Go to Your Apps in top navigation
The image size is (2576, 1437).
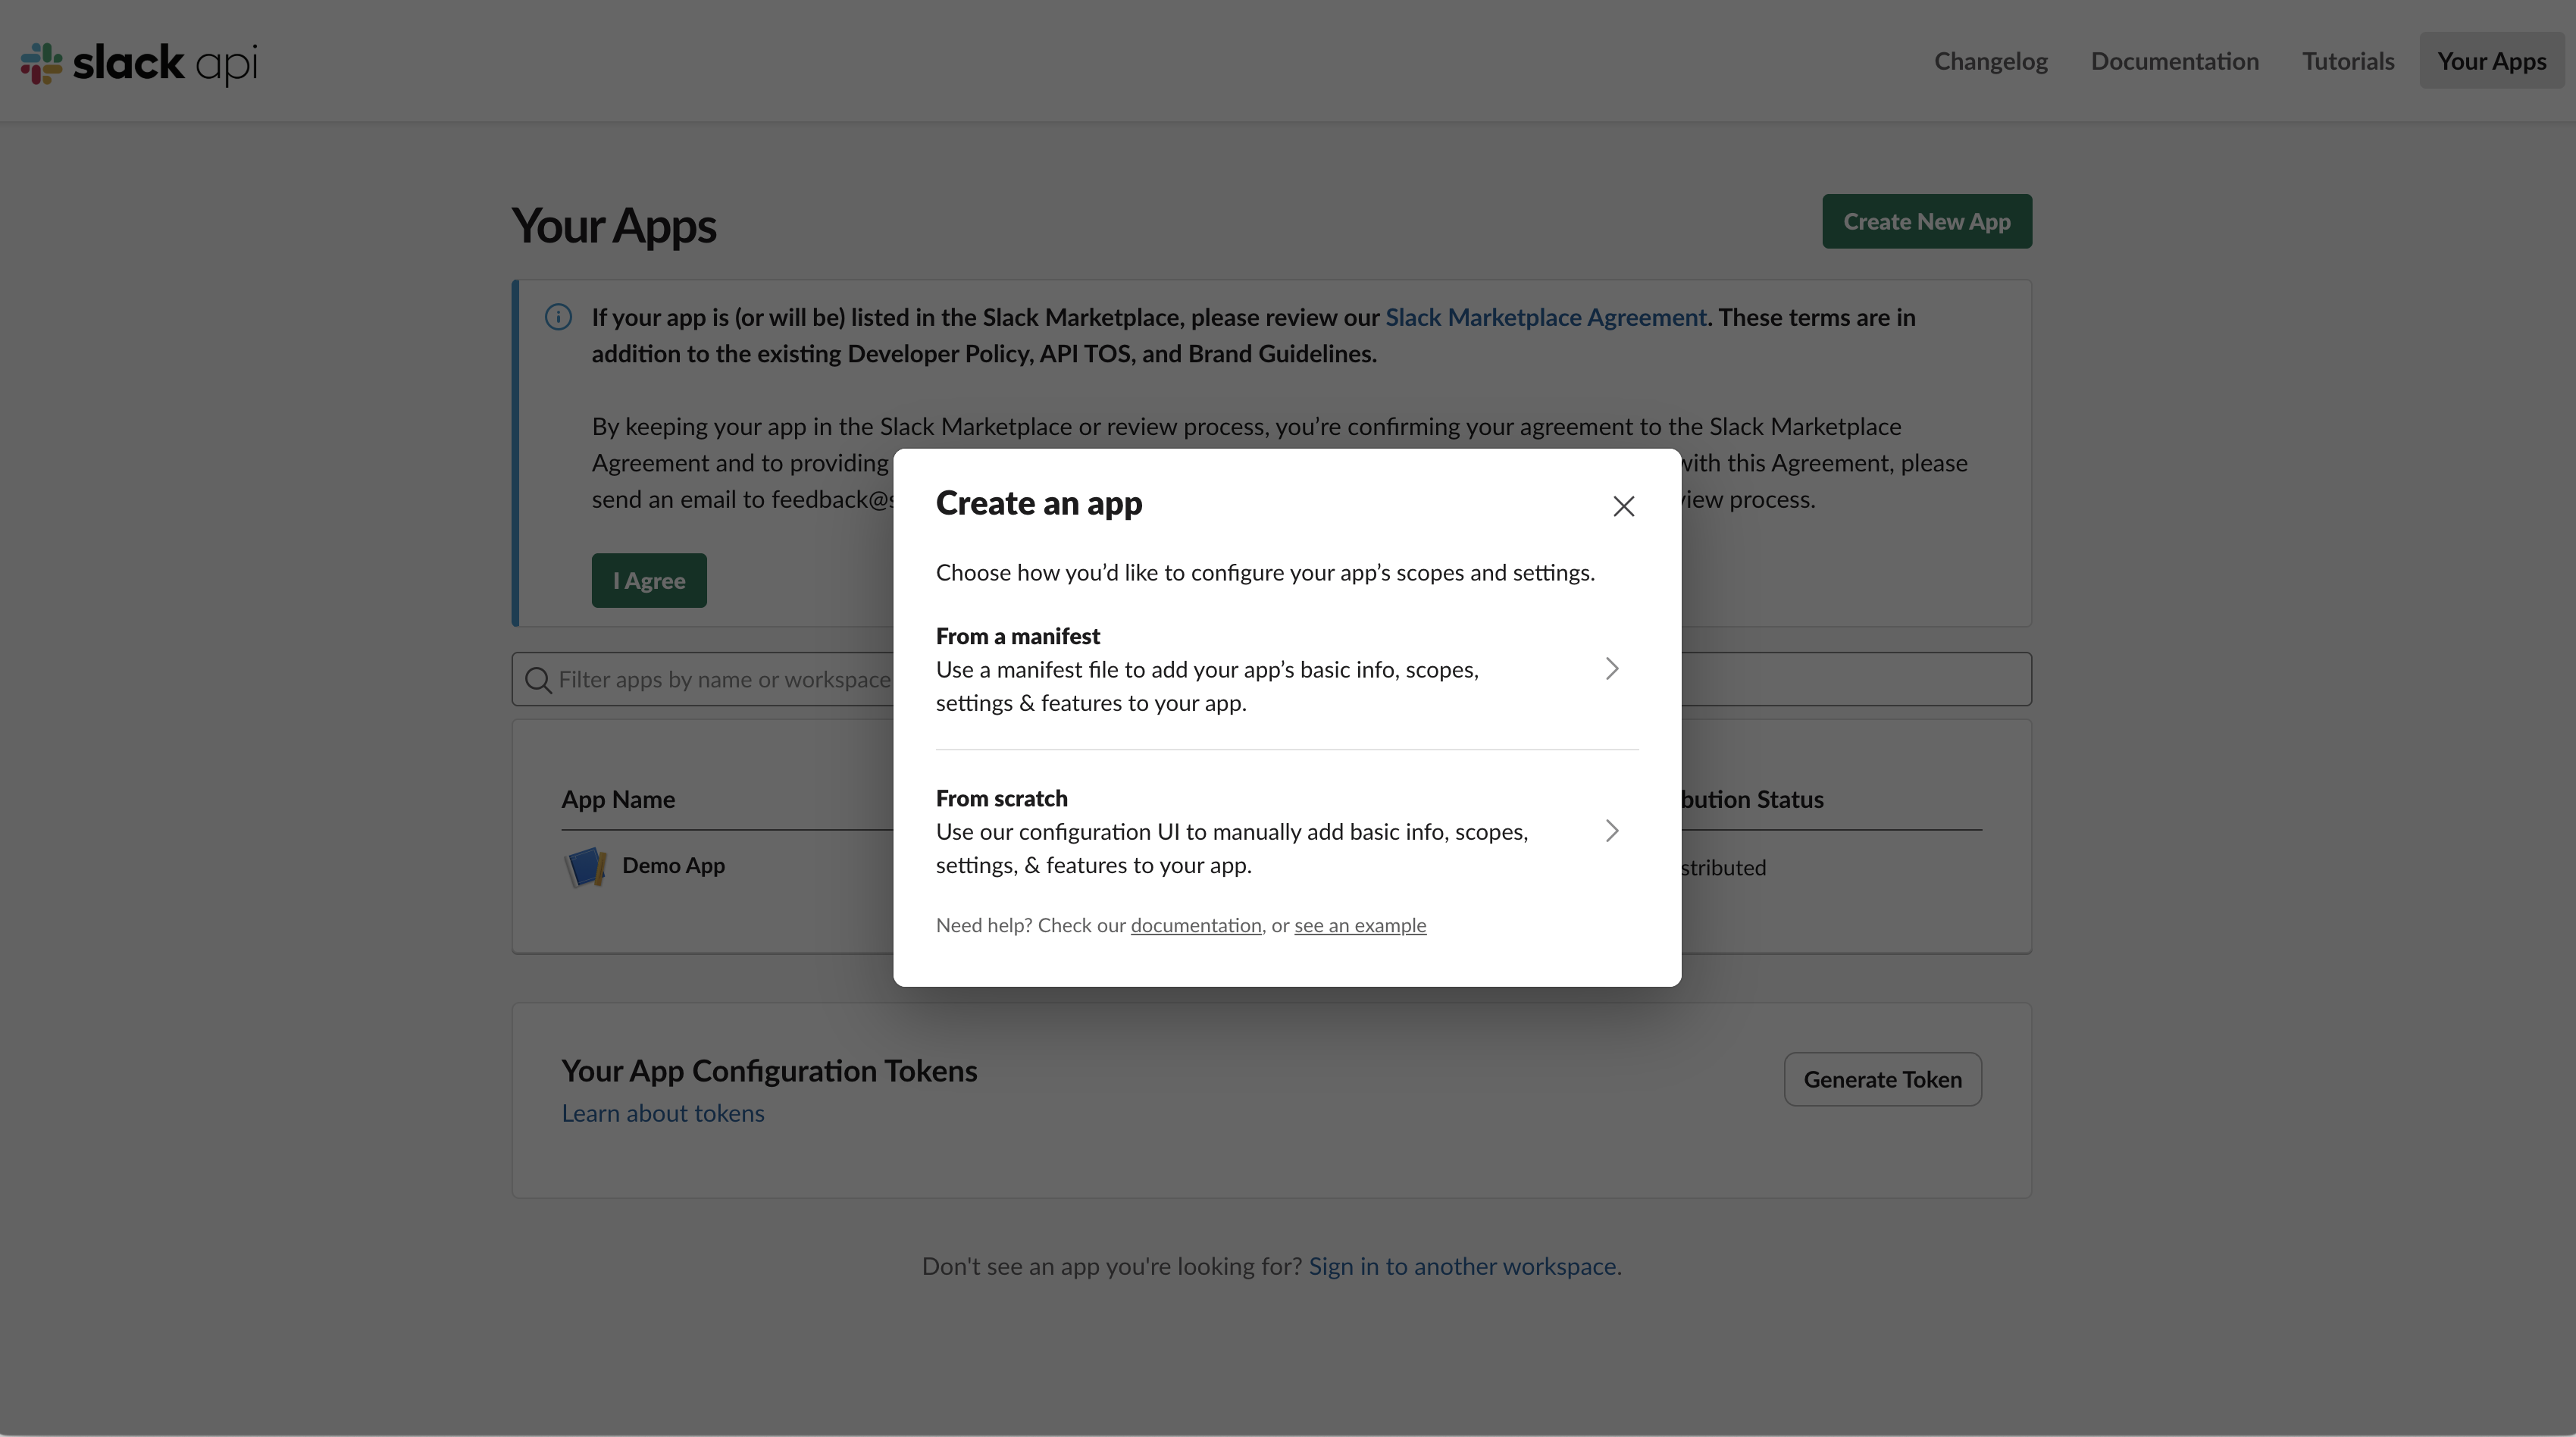click(x=2491, y=61)
